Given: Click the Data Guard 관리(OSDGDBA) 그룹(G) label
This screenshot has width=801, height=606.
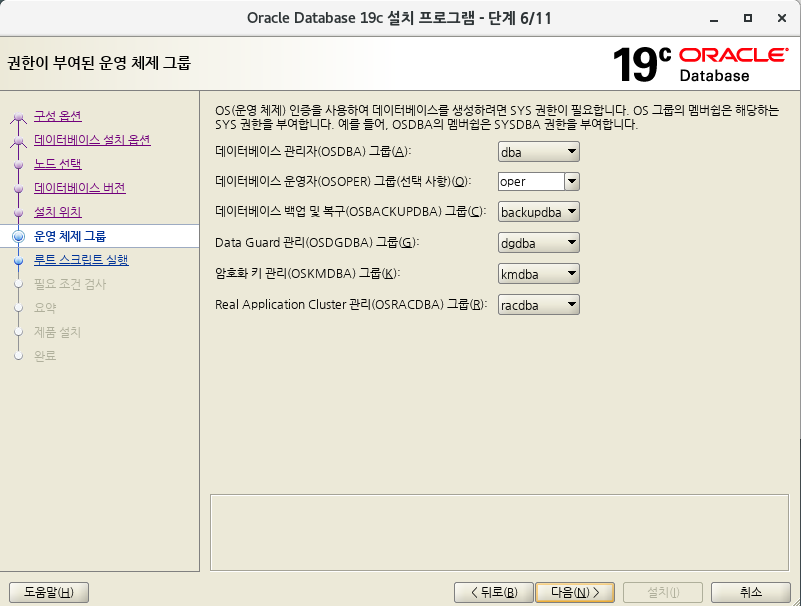Looking at the screenshot, I should point(317,242).
